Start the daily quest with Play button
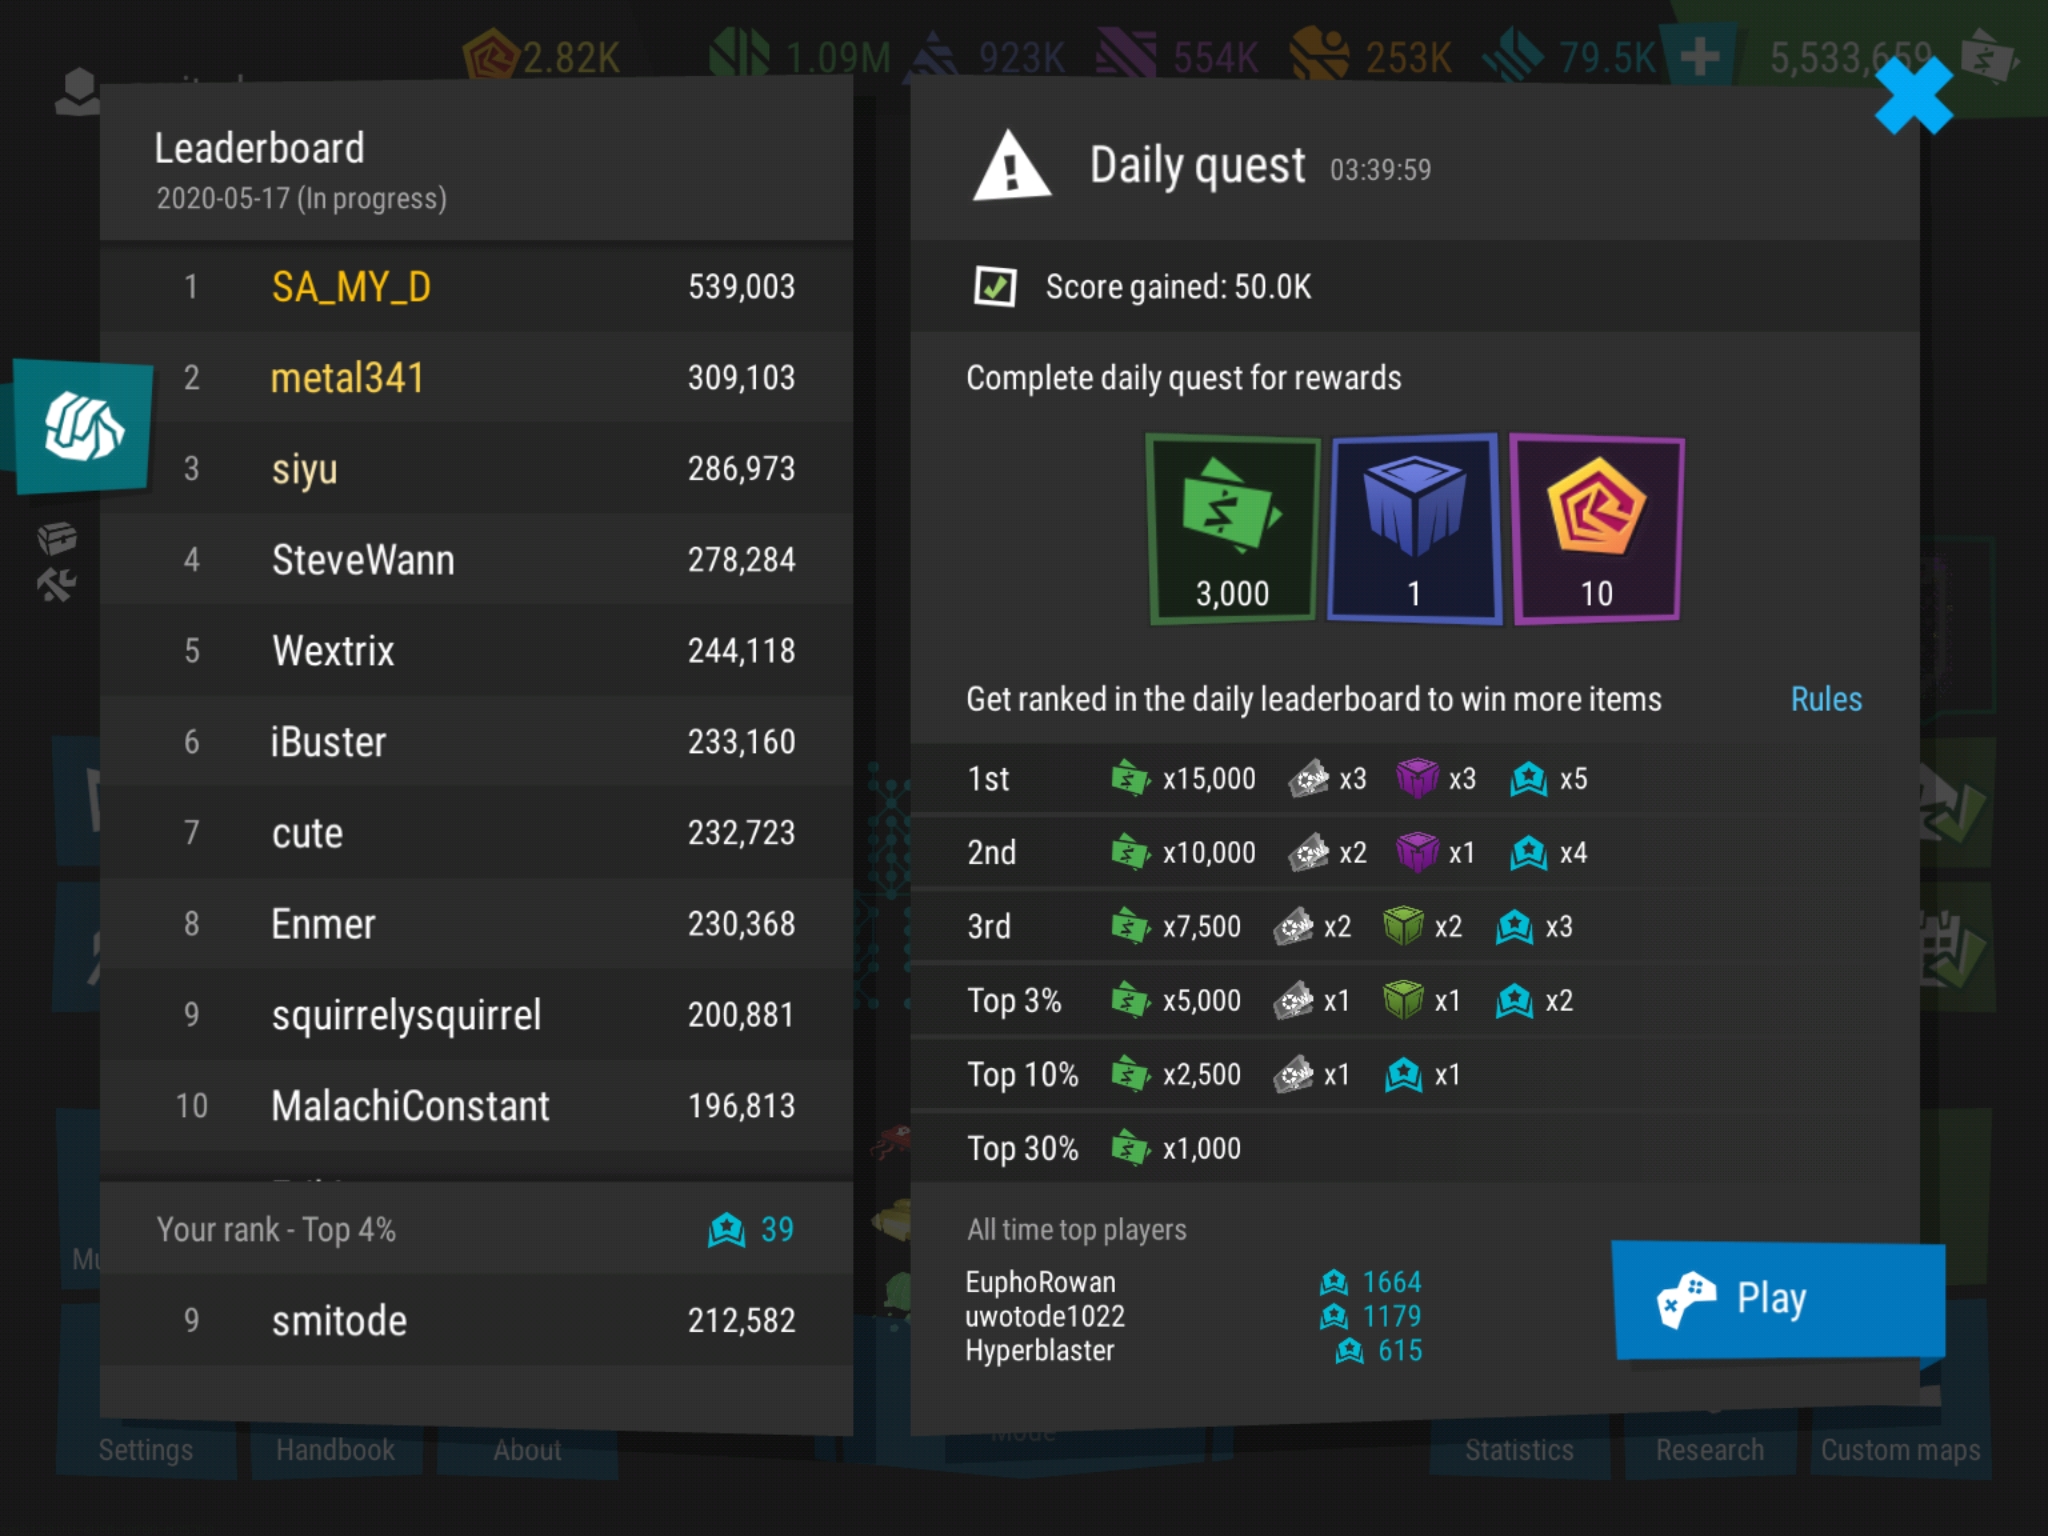 tap(1779, 1299)
